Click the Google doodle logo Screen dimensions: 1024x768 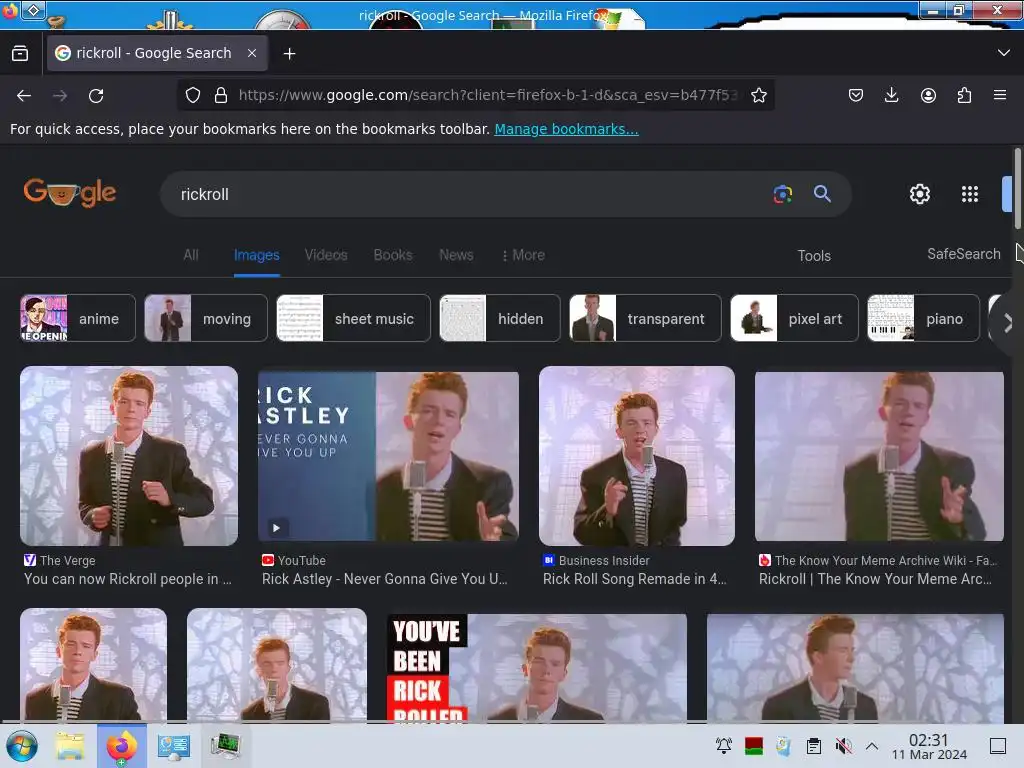70,193
